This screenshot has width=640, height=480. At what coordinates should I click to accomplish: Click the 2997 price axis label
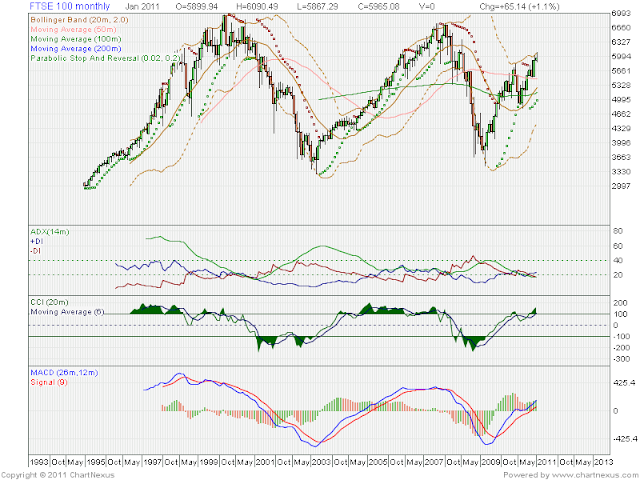[621, 186]
